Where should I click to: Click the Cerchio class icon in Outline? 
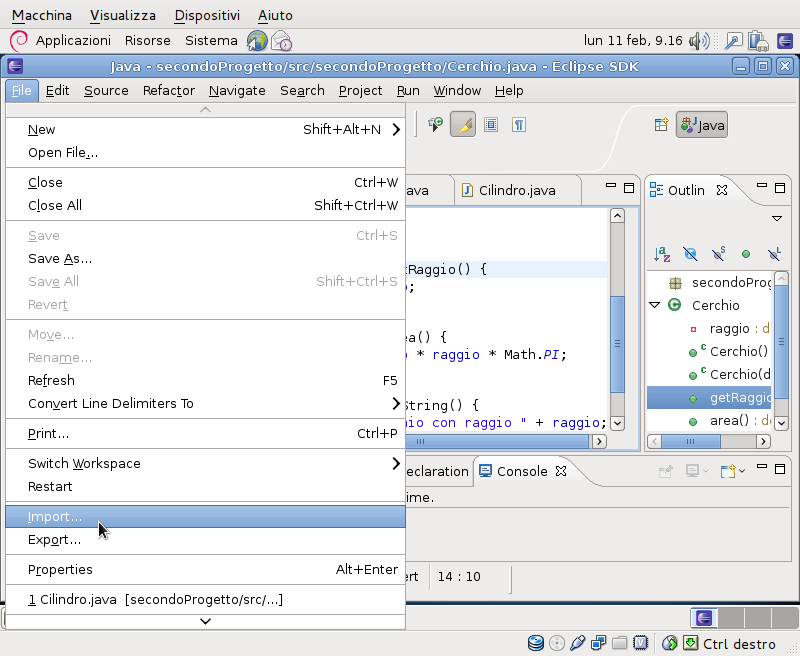click(674, 305)
